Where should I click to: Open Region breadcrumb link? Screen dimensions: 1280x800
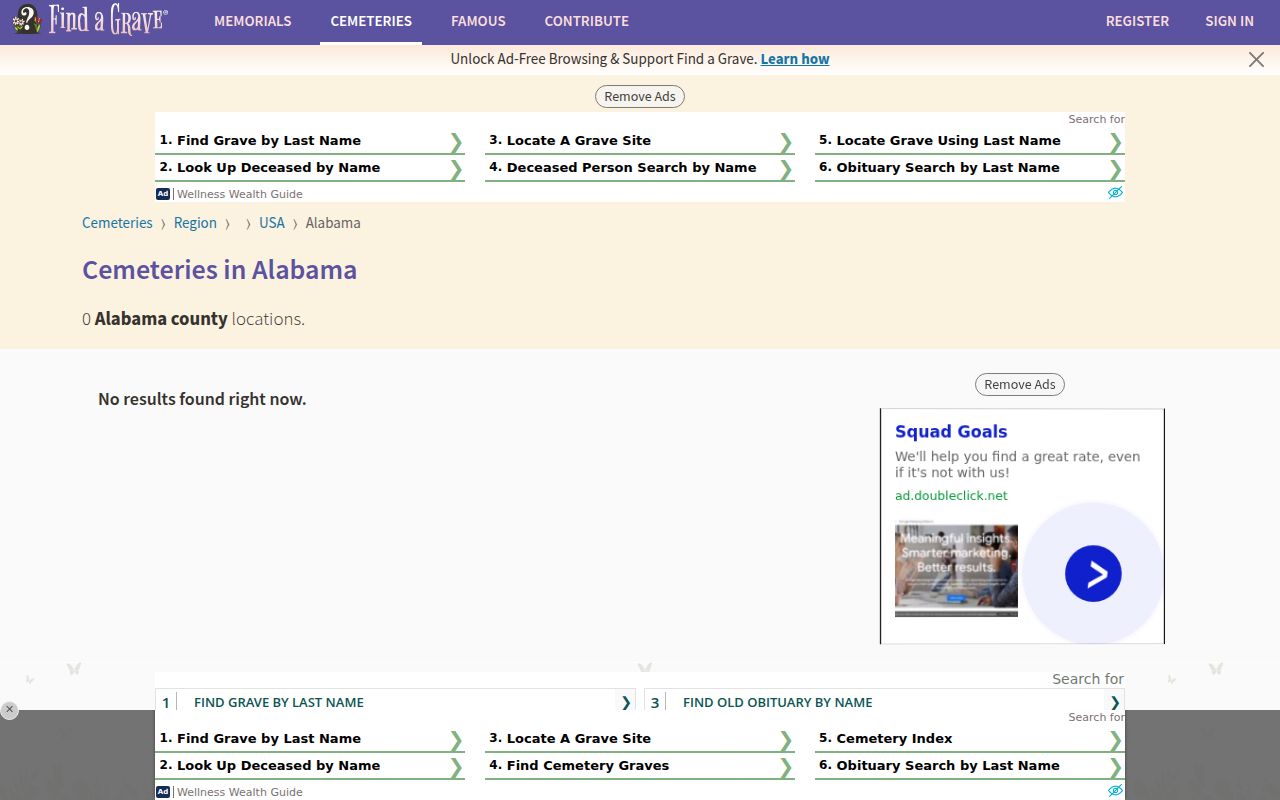pos(195,223)
